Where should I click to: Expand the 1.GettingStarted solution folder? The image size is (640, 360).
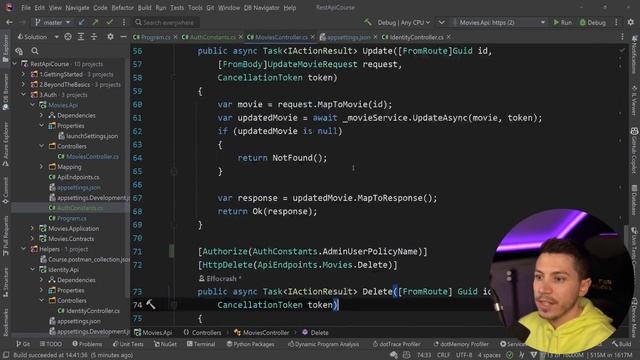click(23, 74)
